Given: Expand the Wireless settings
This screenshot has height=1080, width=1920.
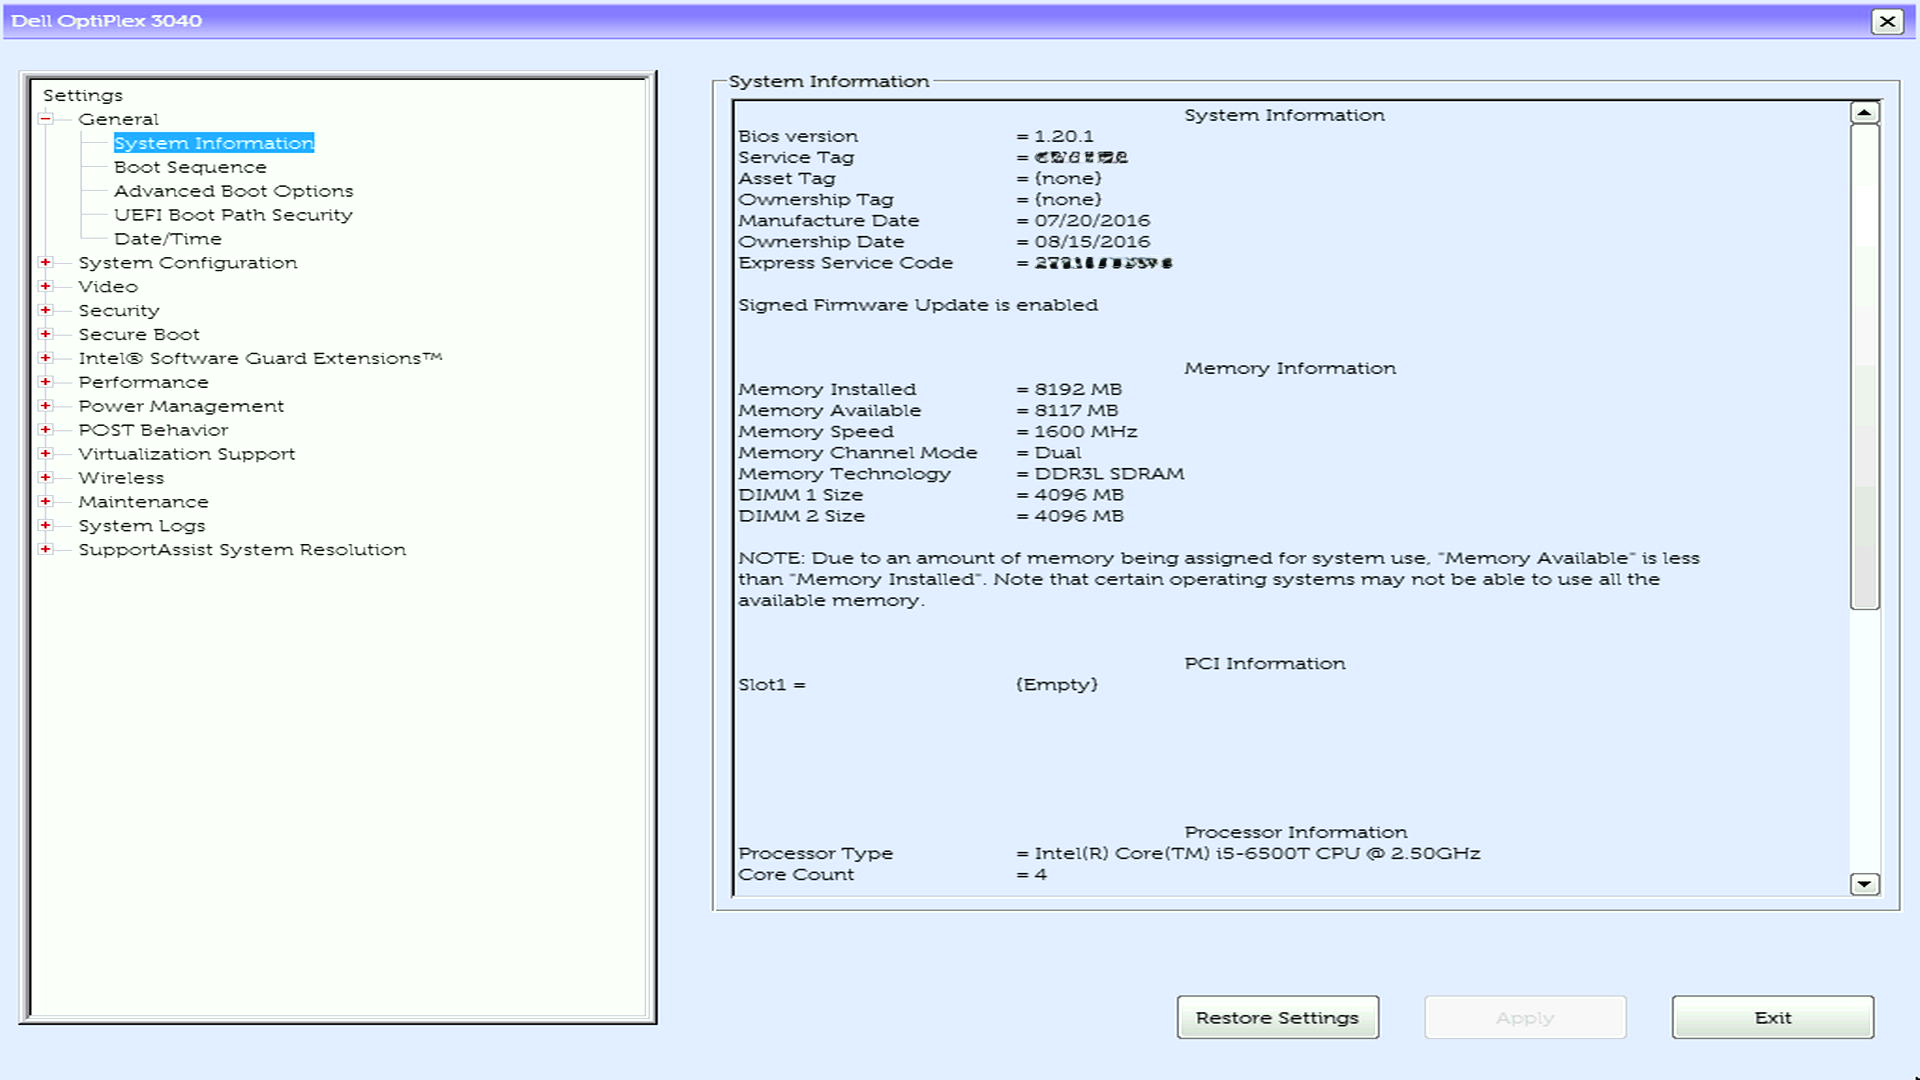Looking at the screenshot, I should tap(46, 477).
